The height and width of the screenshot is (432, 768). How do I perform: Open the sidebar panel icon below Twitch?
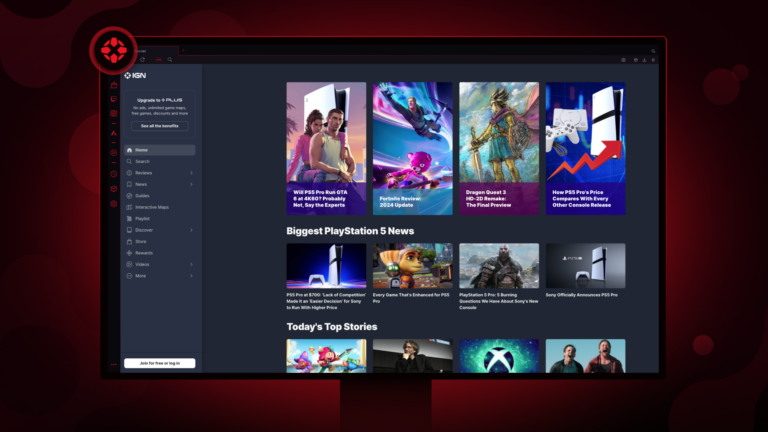pyautogui.click(x=114, y=113)
